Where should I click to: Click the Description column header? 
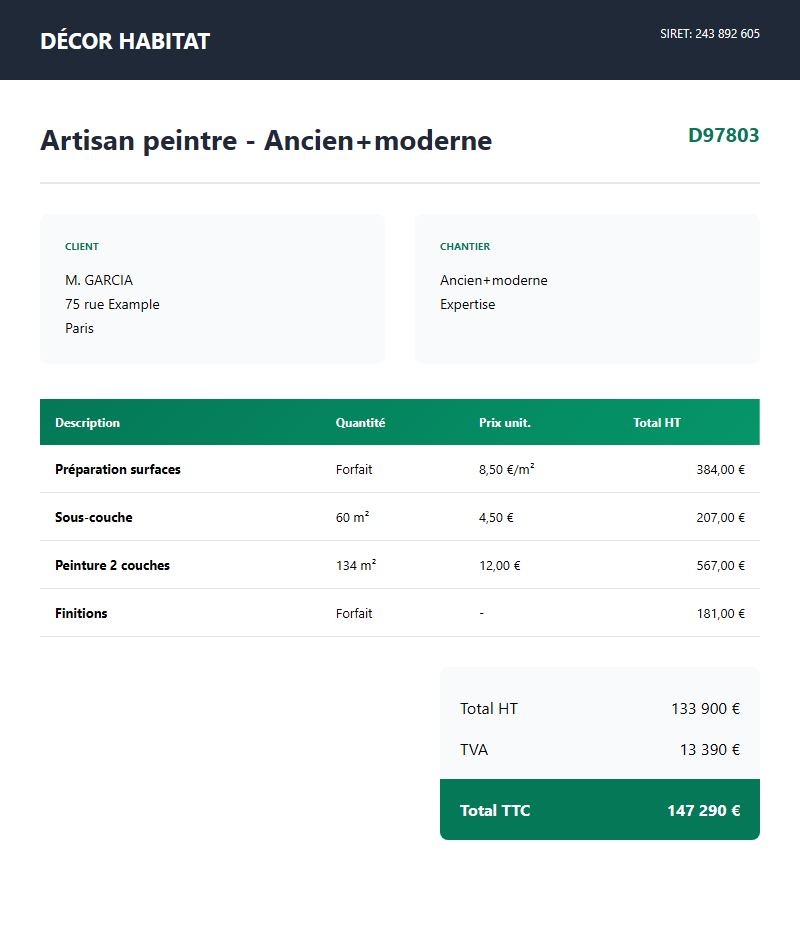pos(87,423)
